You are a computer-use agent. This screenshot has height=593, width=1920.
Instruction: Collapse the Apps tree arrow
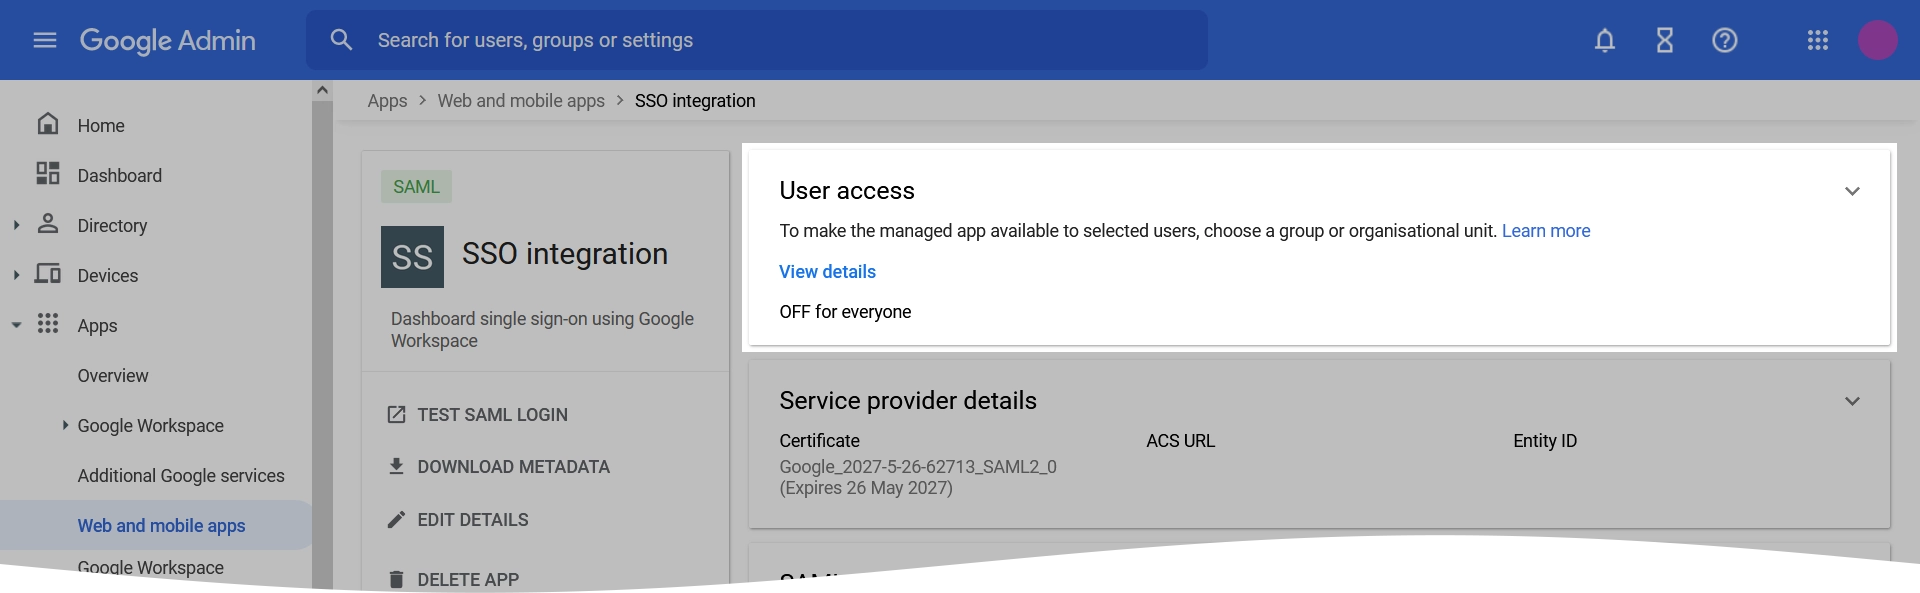(16, 325)
